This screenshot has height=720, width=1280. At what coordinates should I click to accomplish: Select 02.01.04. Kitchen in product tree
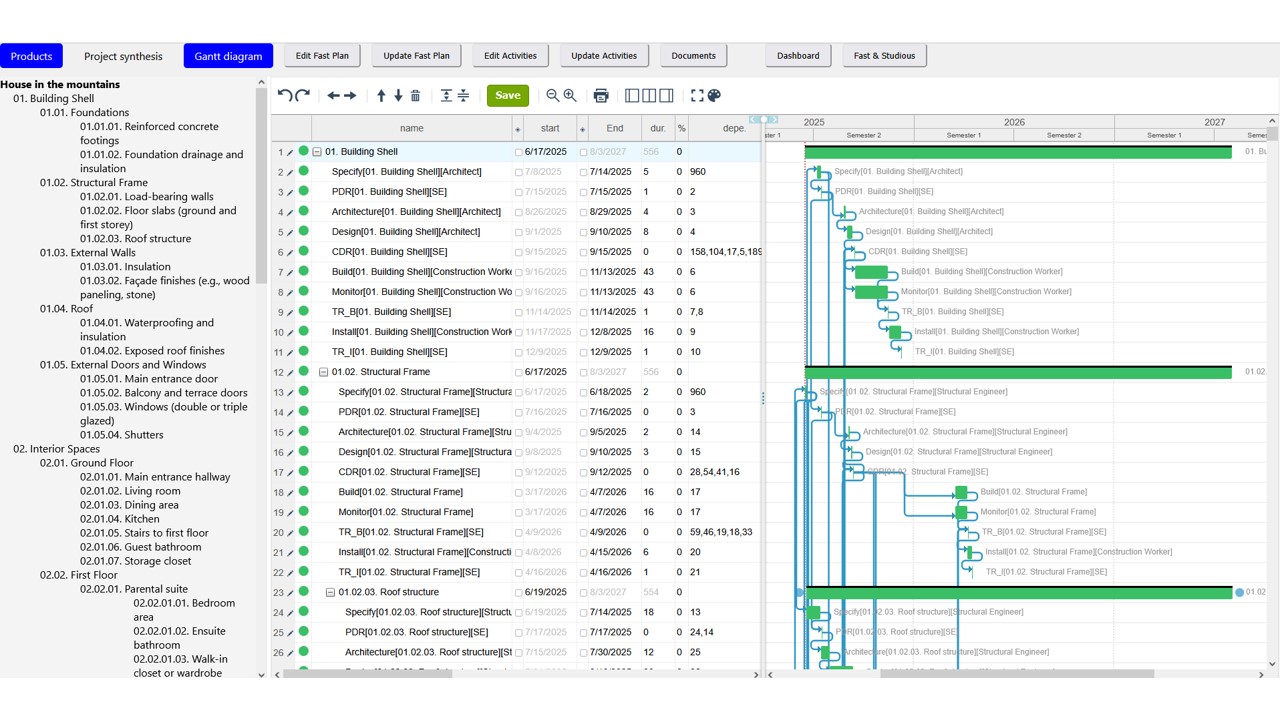120,519
